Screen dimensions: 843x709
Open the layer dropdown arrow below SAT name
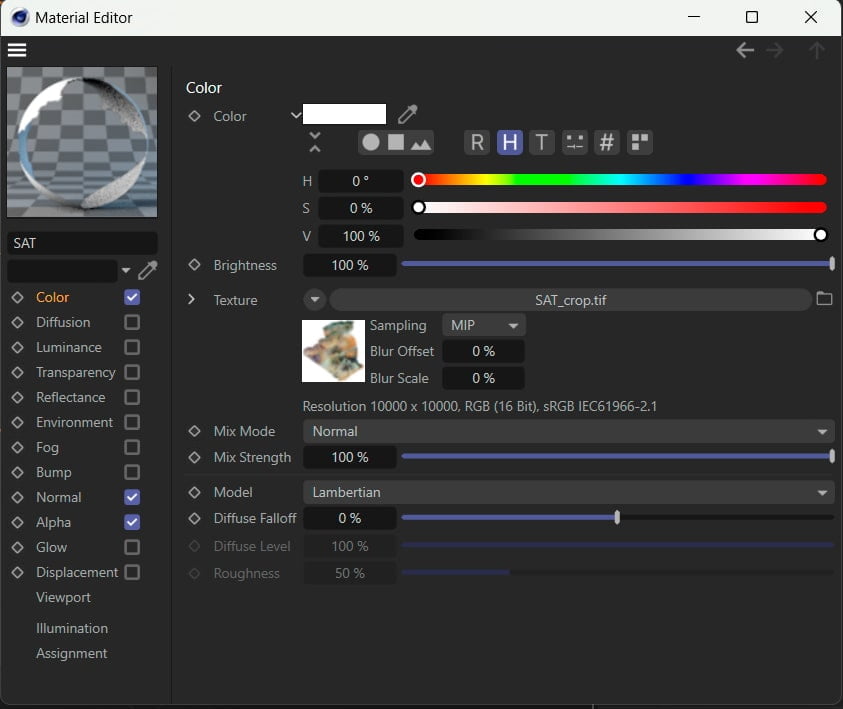click(126, 270)
